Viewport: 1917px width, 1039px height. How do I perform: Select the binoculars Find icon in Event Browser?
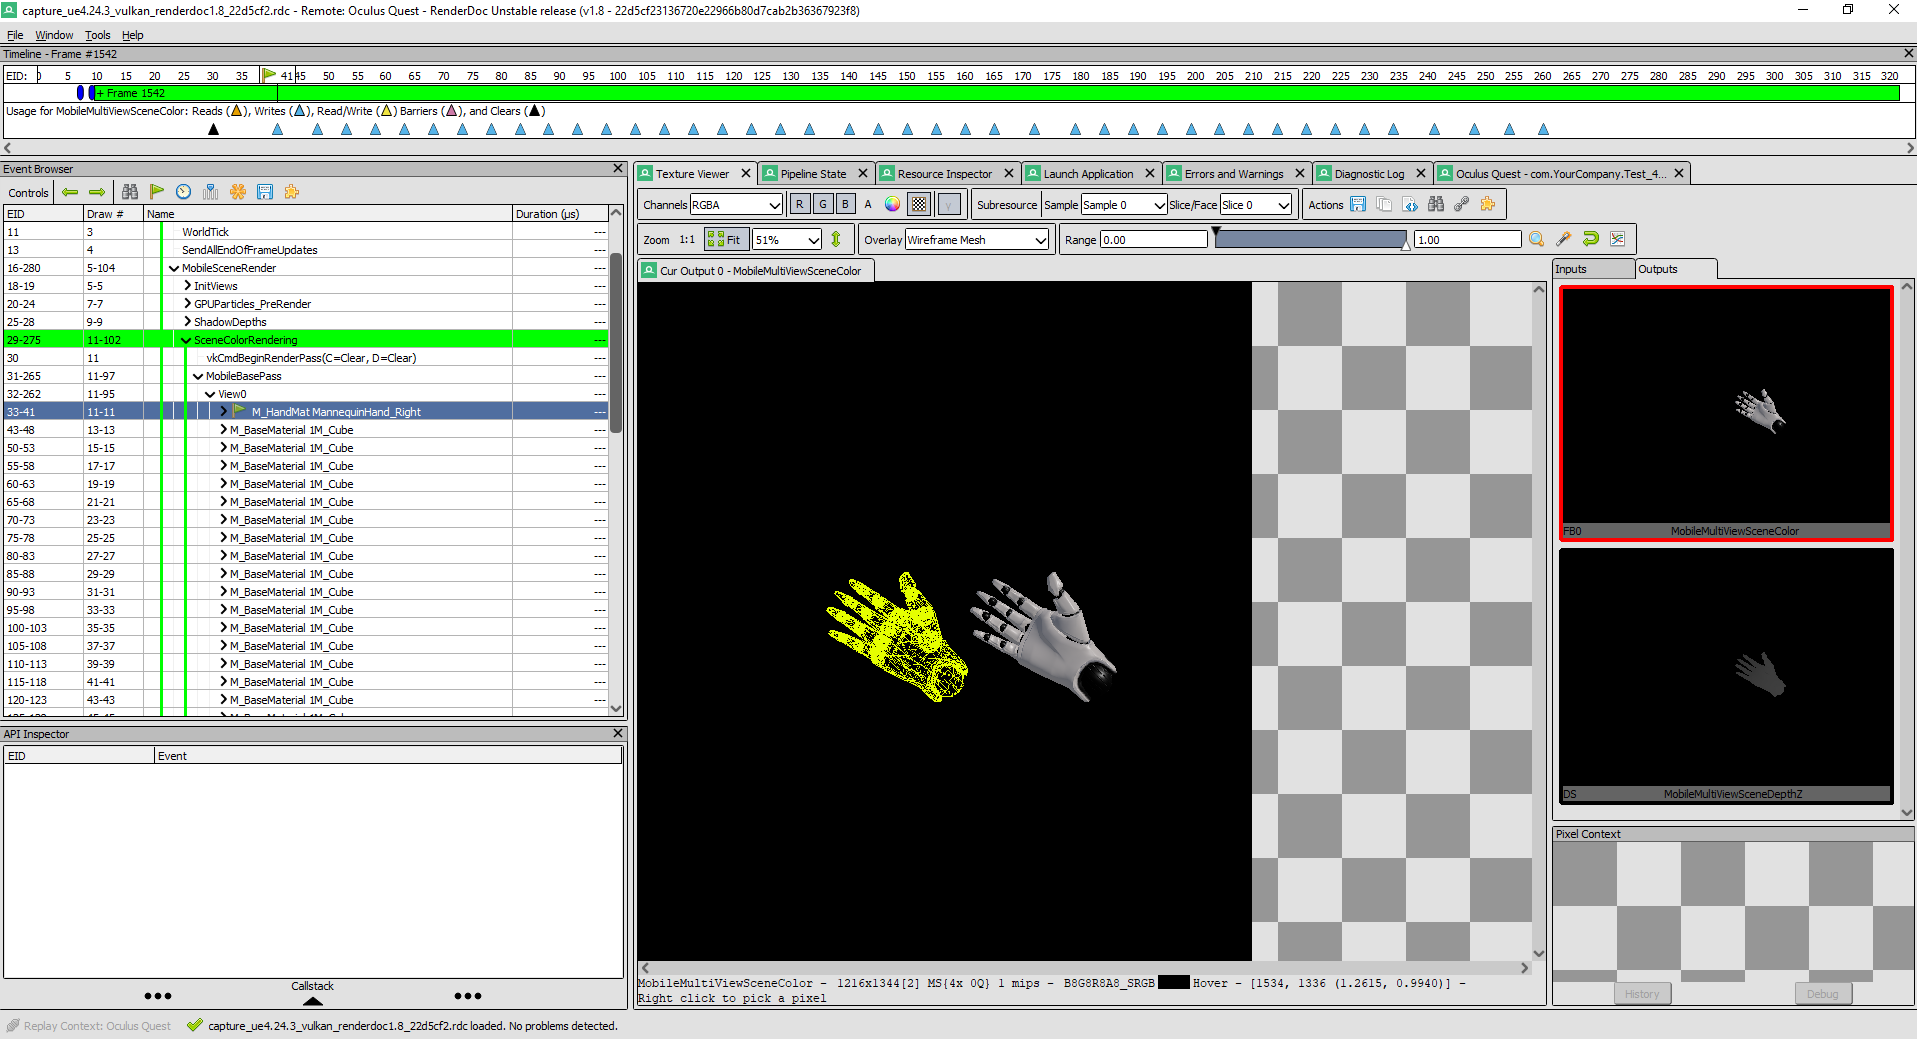coord(130,192)
